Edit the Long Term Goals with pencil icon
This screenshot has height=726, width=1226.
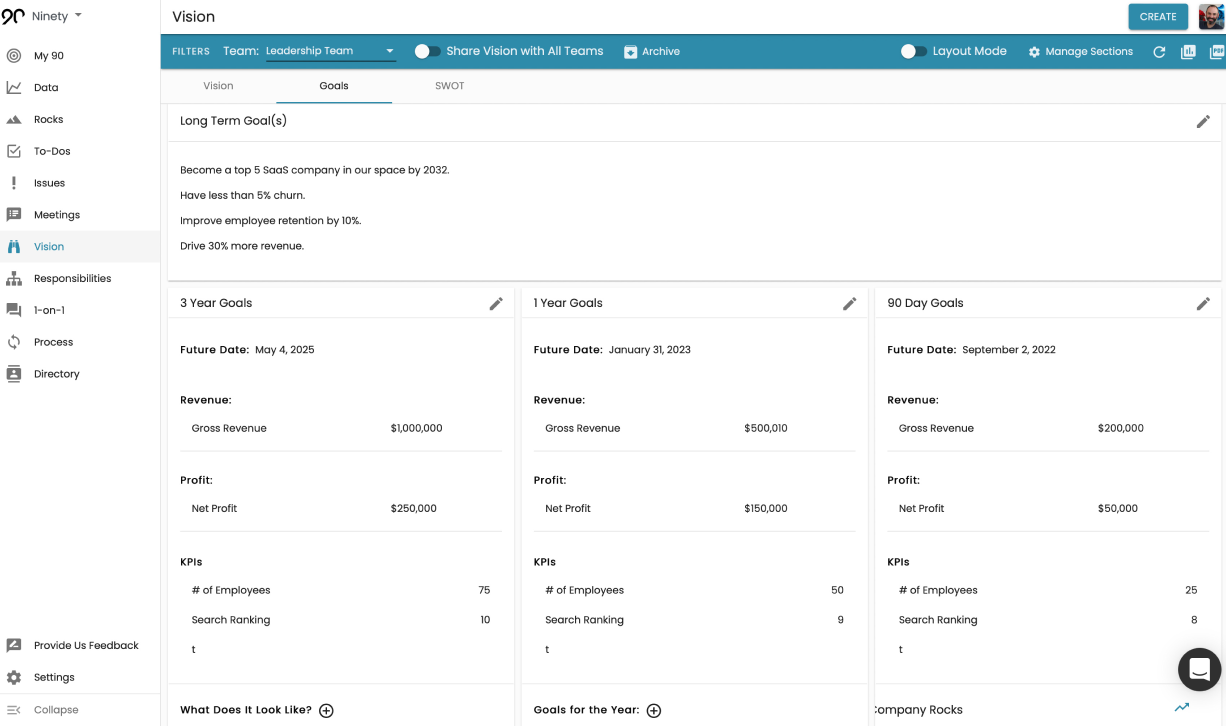tap(1204, 121)
